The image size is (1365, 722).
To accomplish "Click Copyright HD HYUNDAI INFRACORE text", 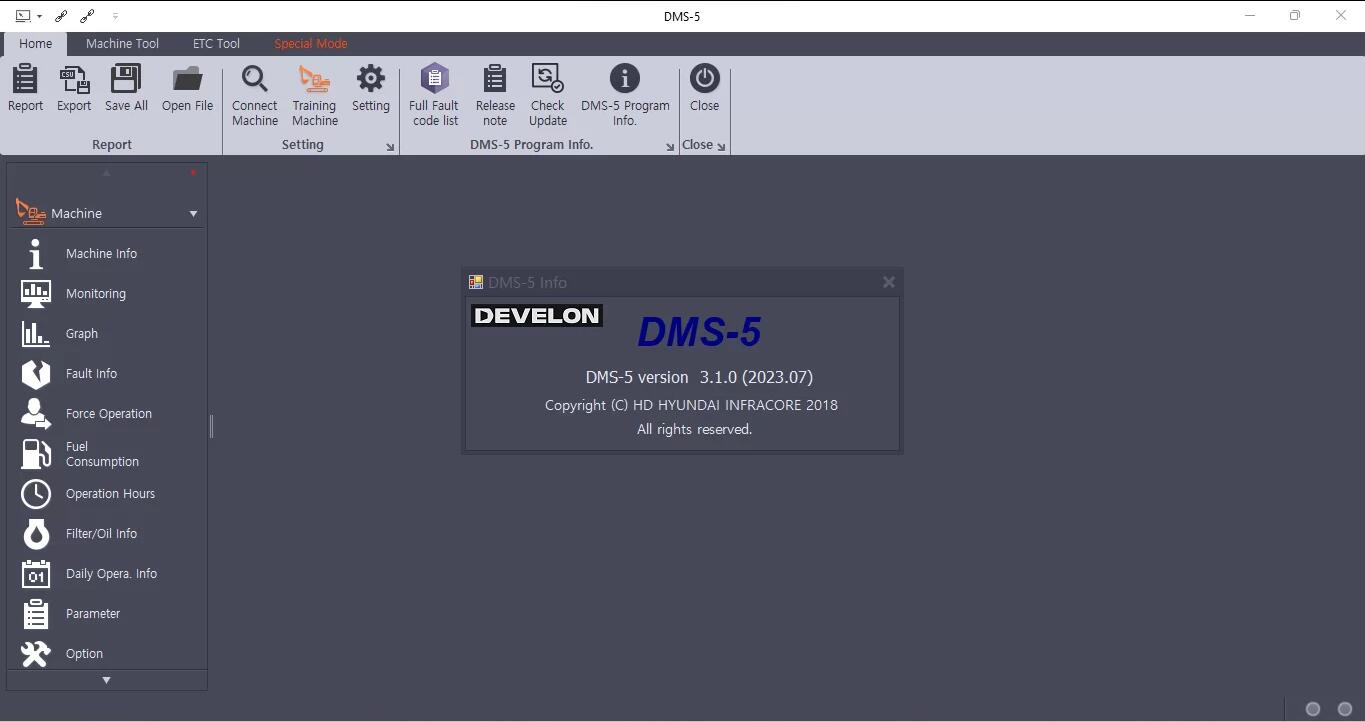I will pyautogui.click(x=691, y=405).
